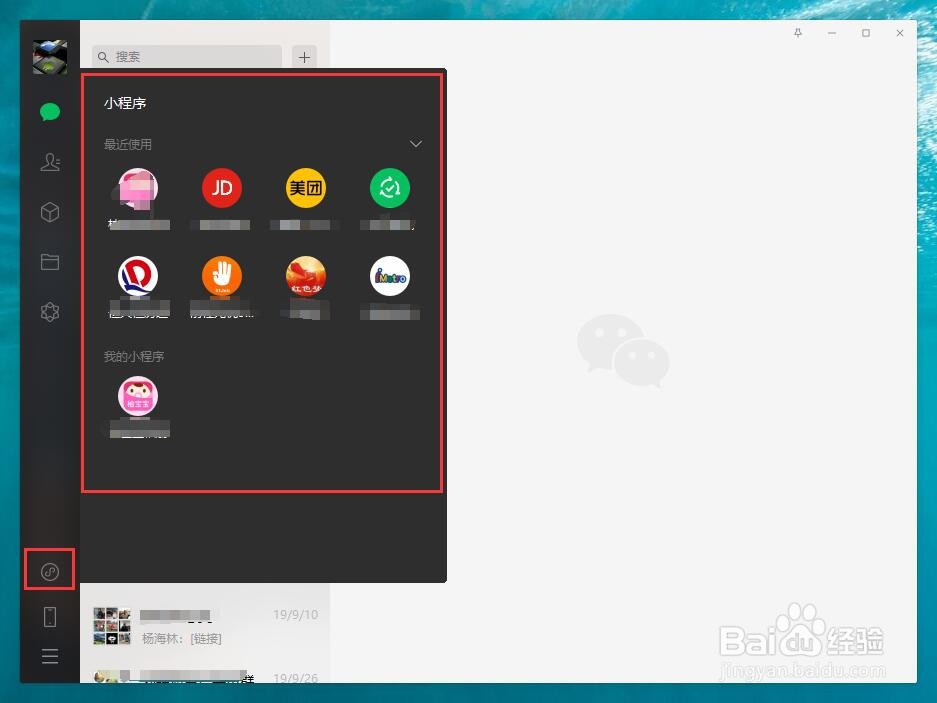Maximize the WeChat window
This screenshot has height=703, width=937.
tap(866, 33)
